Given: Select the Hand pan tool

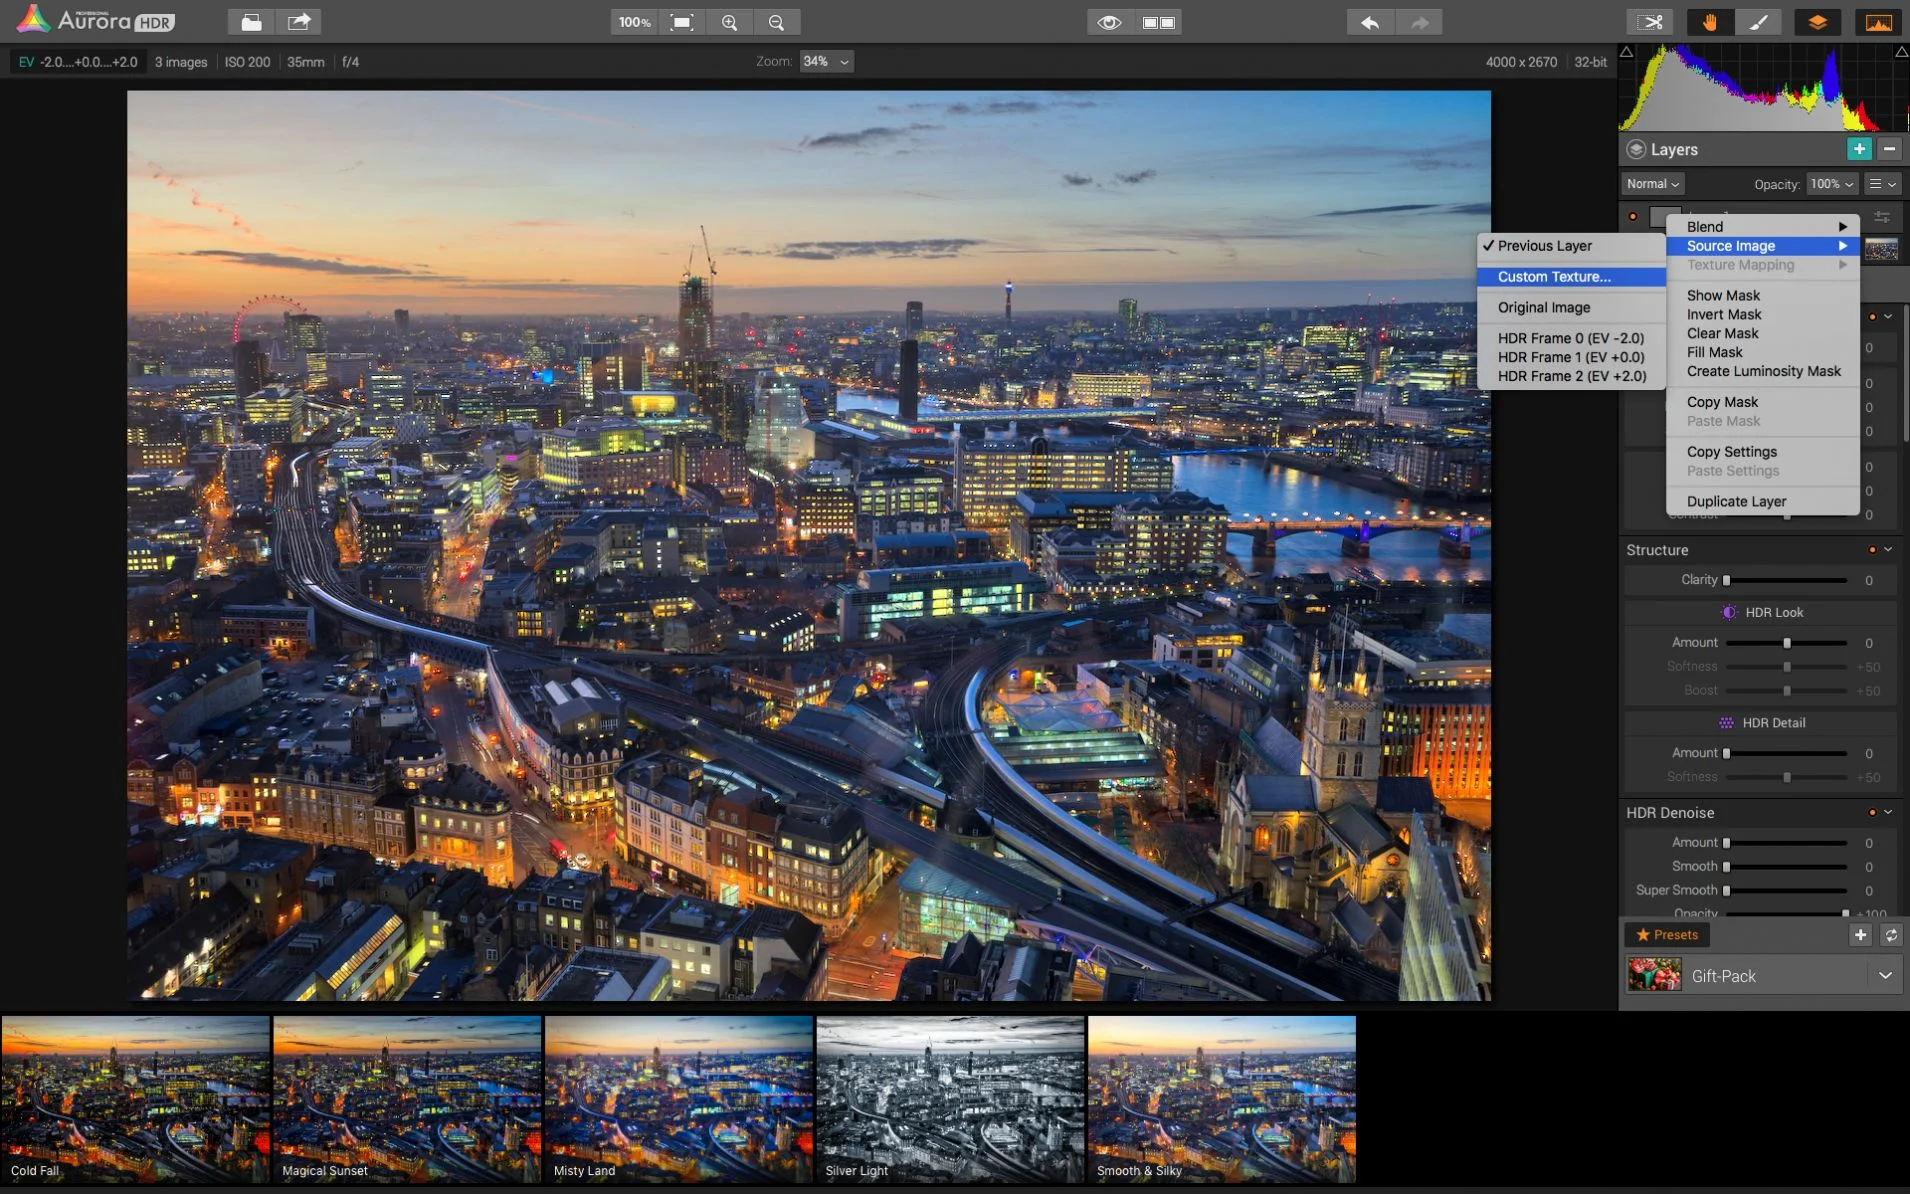Looking at the screenshot, I should point(1710,22).
